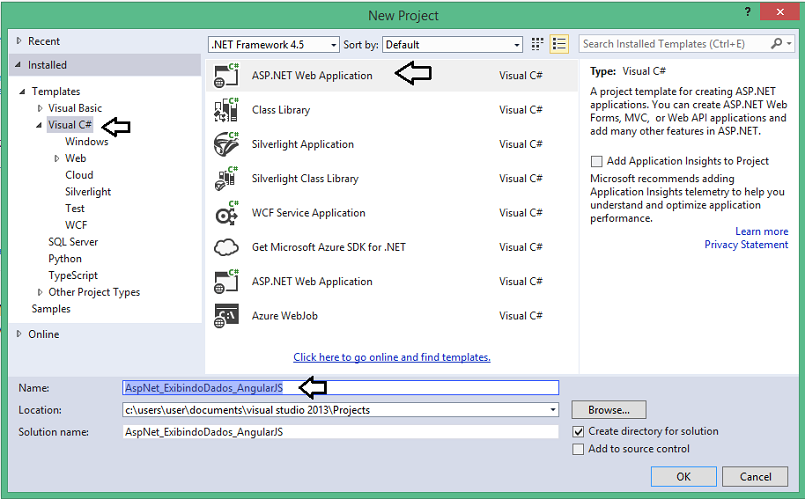Screen dimensions: 805x499
Task: Click the project Name input field
Action: [340, 388]
